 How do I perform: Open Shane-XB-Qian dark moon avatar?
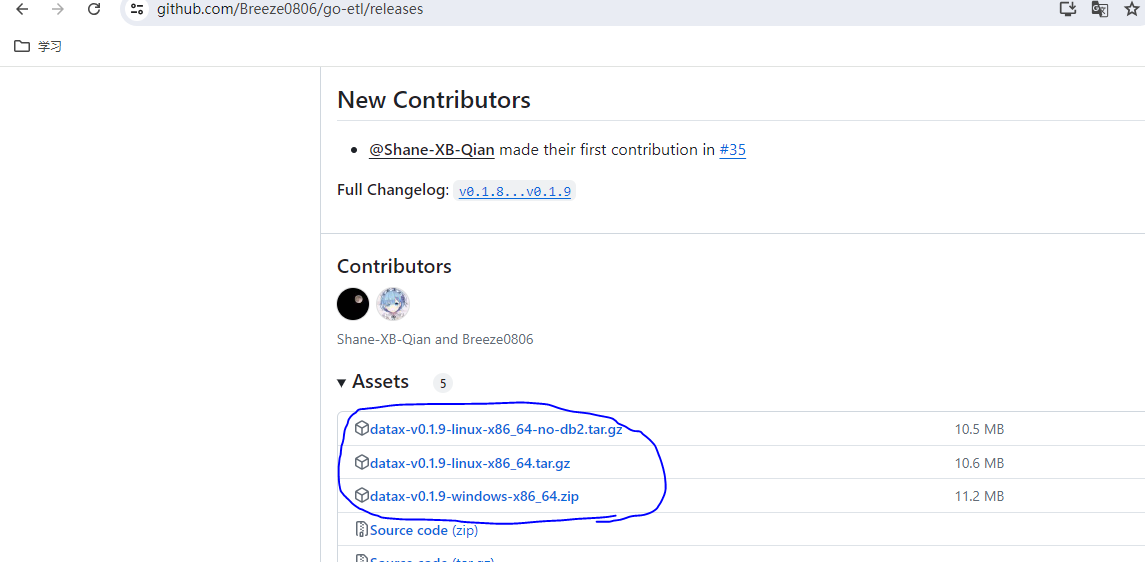[x=353, y=304]
